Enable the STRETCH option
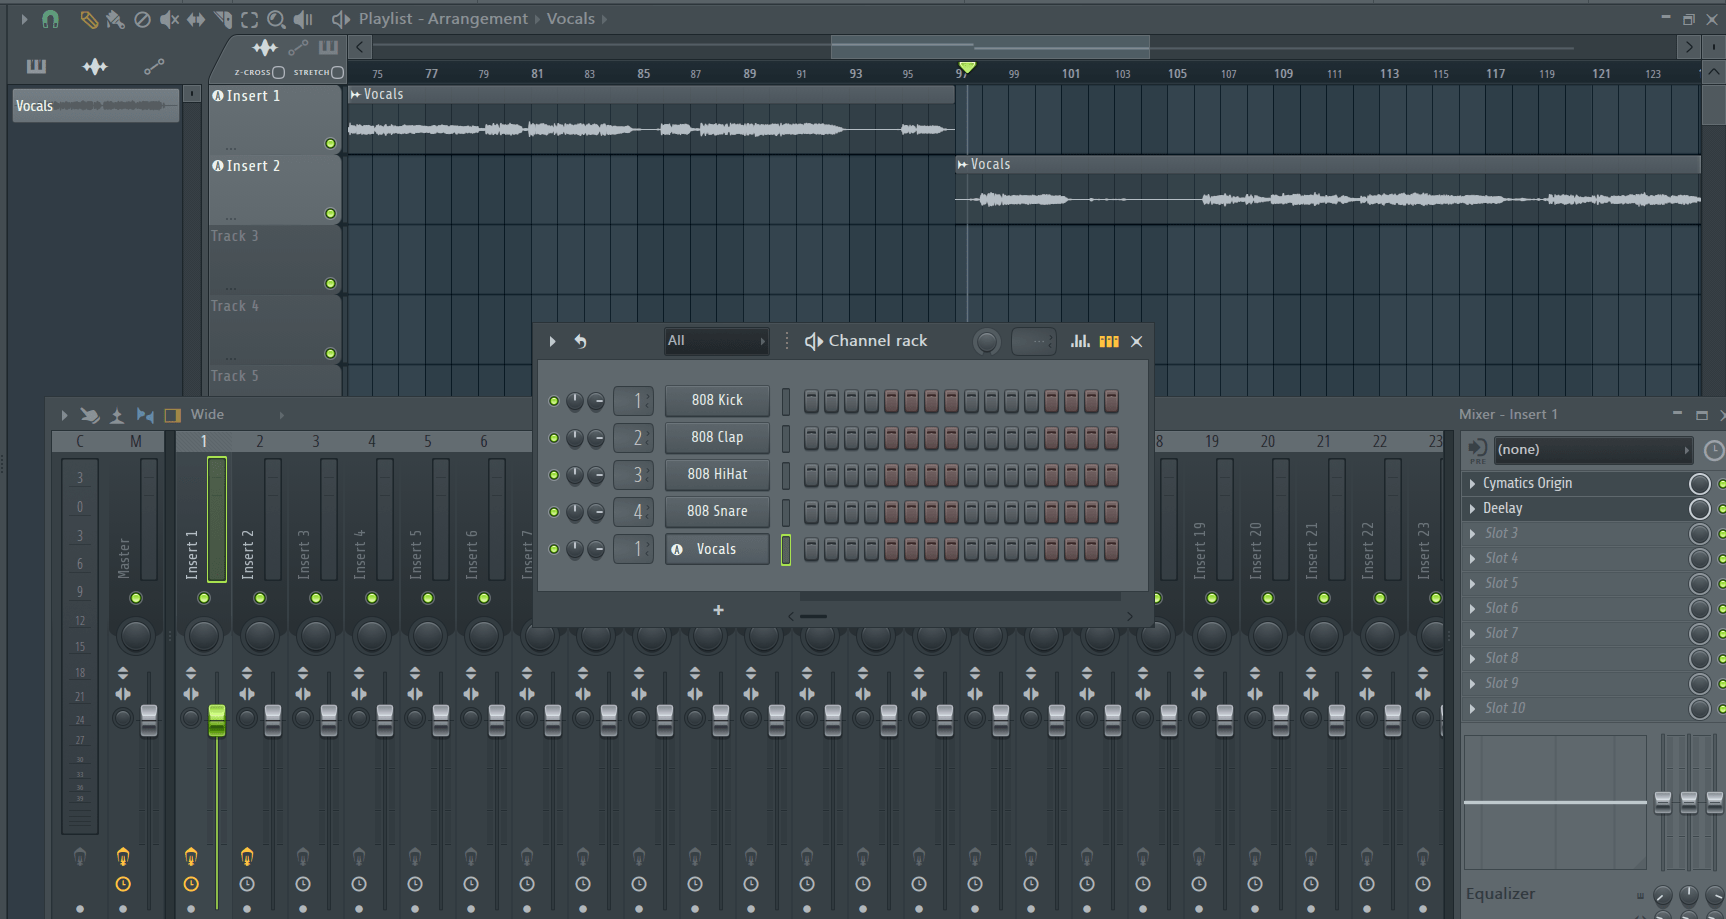 point(336,72)
